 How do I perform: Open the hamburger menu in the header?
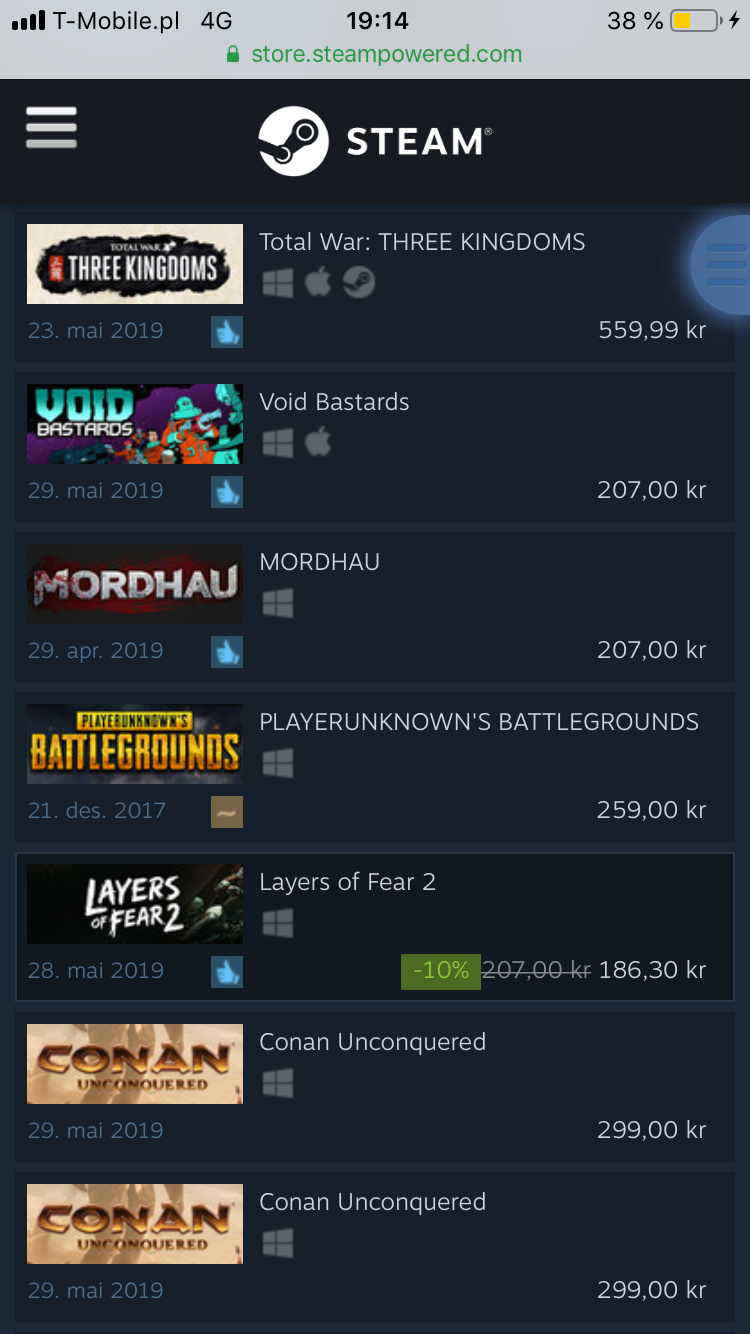51,127
